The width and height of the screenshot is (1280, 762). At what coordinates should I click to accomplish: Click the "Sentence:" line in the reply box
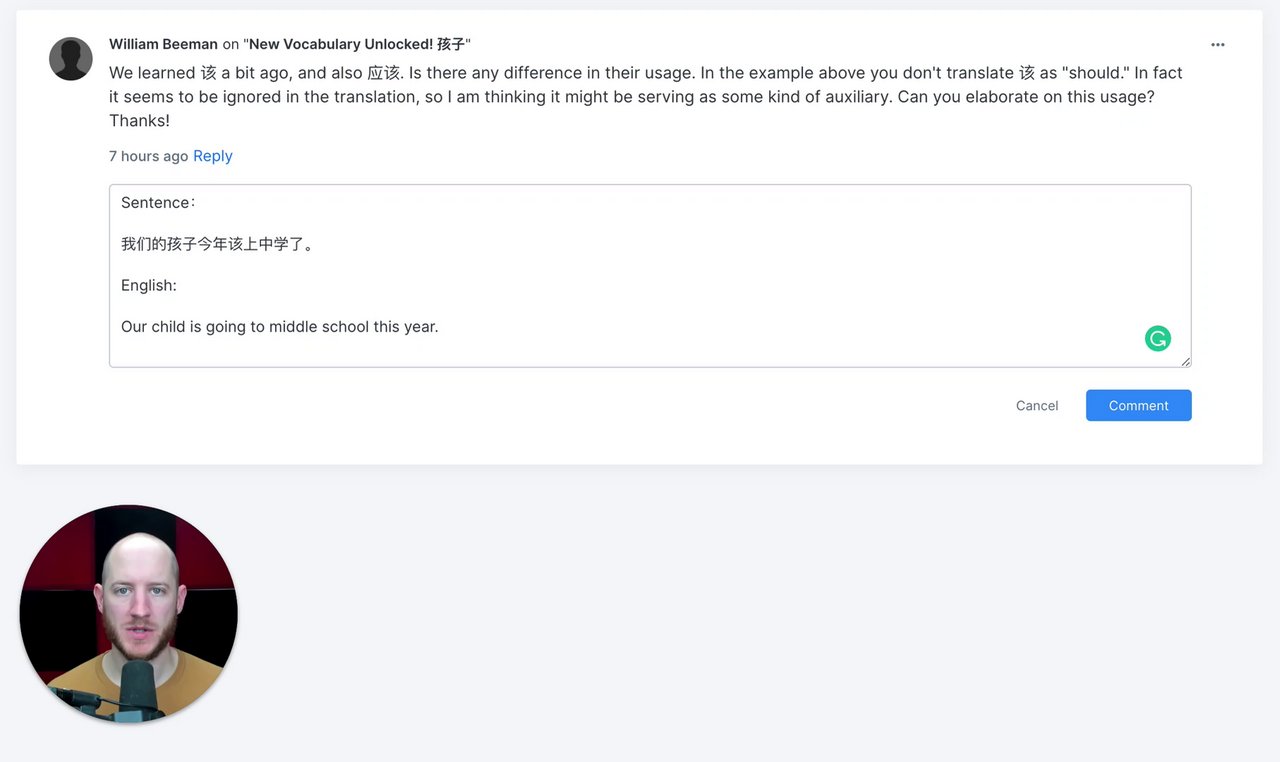point(158,202)
